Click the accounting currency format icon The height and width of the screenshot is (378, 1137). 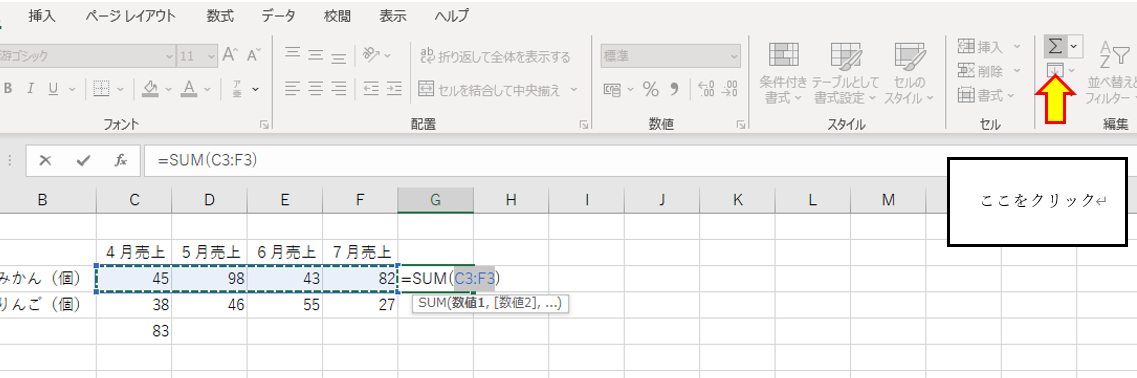coord(612,90)
